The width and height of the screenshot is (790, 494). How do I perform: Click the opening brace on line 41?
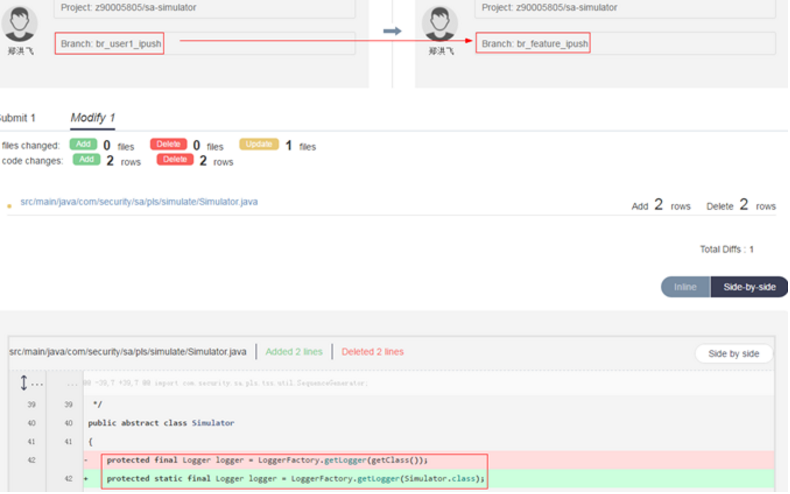point(91,442)
